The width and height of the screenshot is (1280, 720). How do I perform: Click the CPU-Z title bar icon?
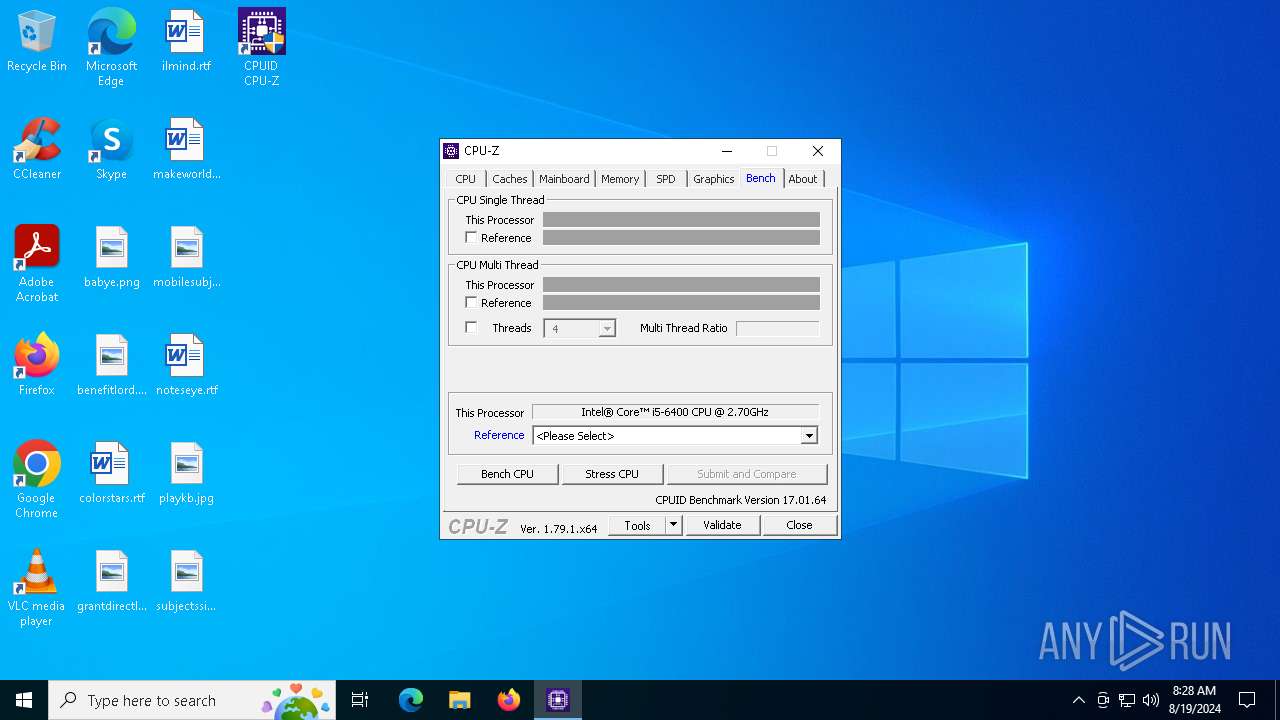(451, 151)
